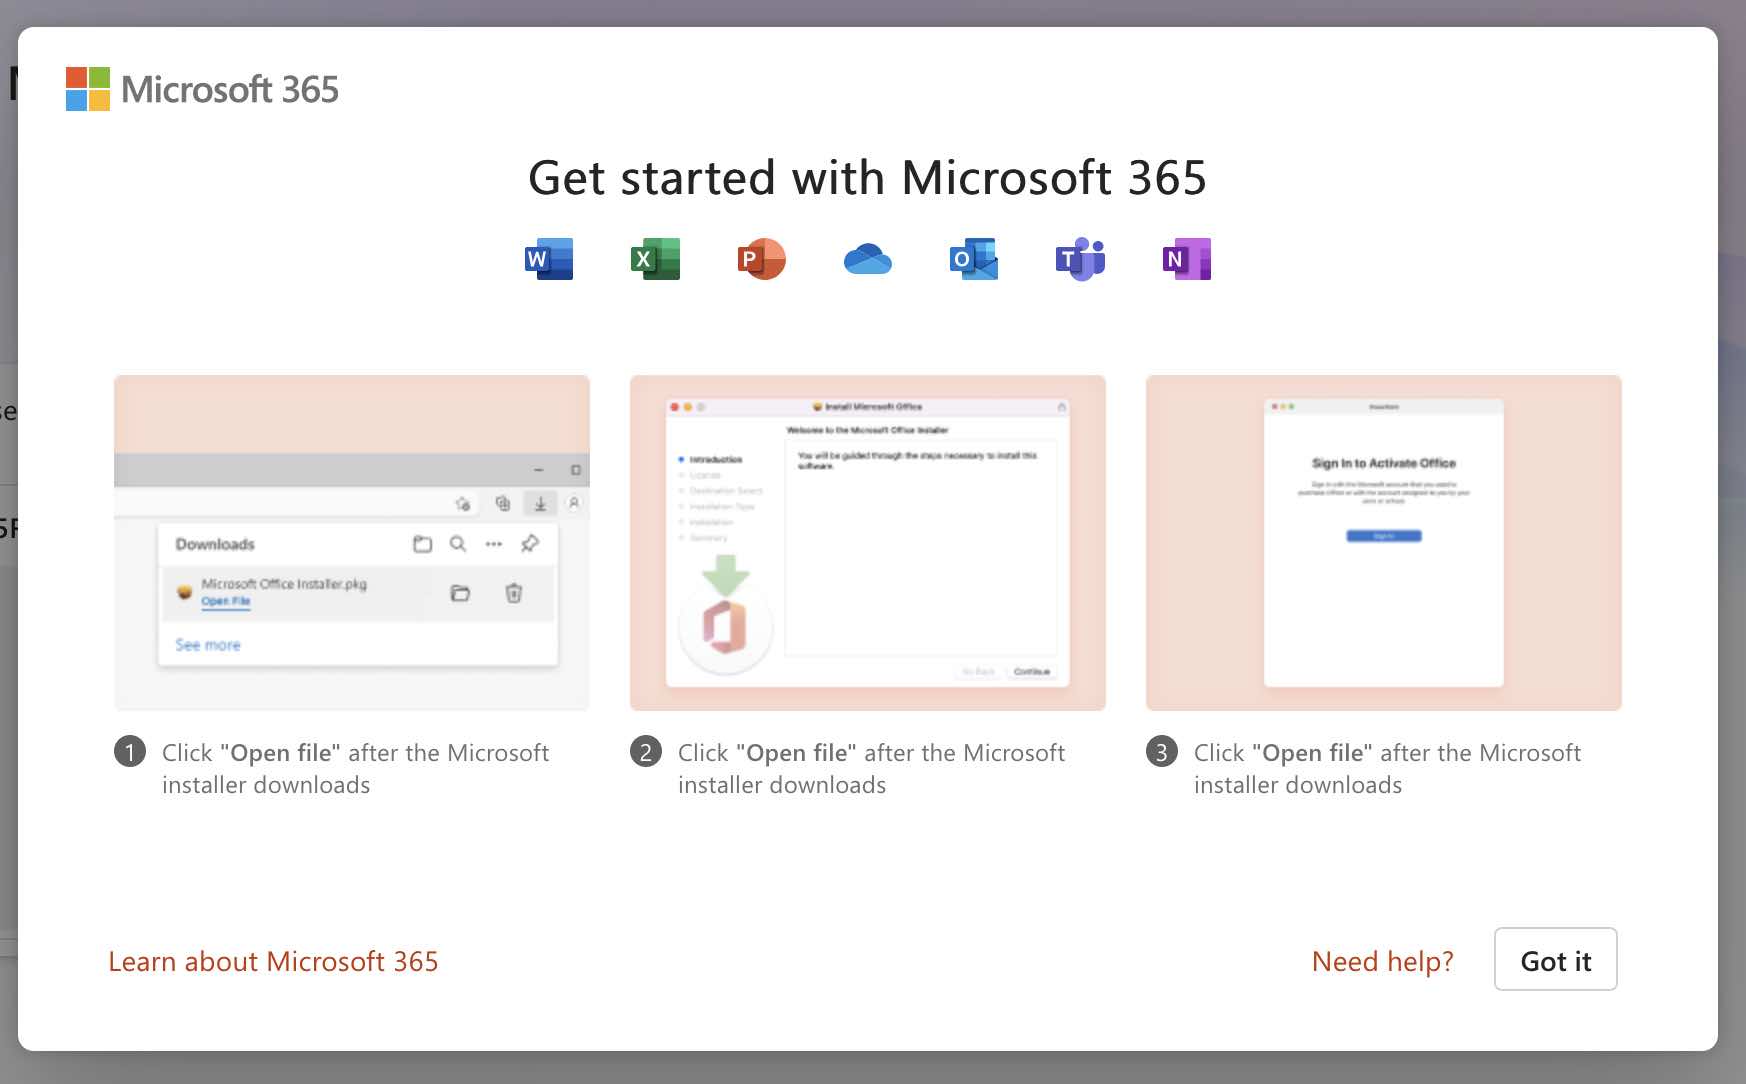This screenshot has height=1084, width=1746.
Task: Open Learn about Microsoft 365 link
Action: click(273, 961)
